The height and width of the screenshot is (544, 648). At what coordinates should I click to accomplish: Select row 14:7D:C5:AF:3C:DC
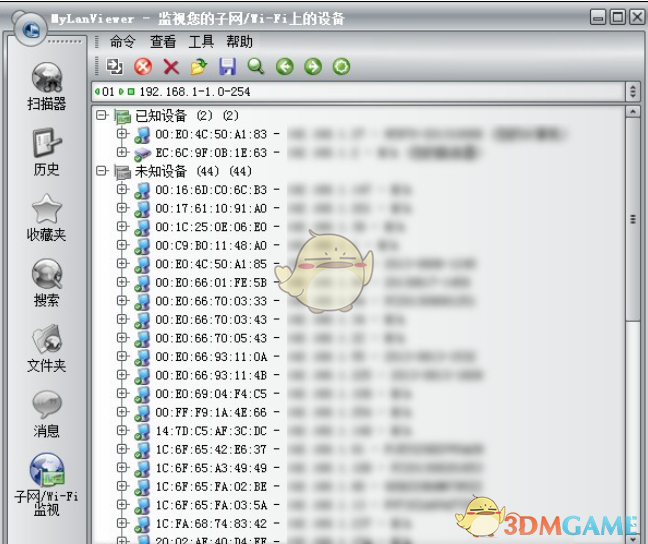point(211,431)
